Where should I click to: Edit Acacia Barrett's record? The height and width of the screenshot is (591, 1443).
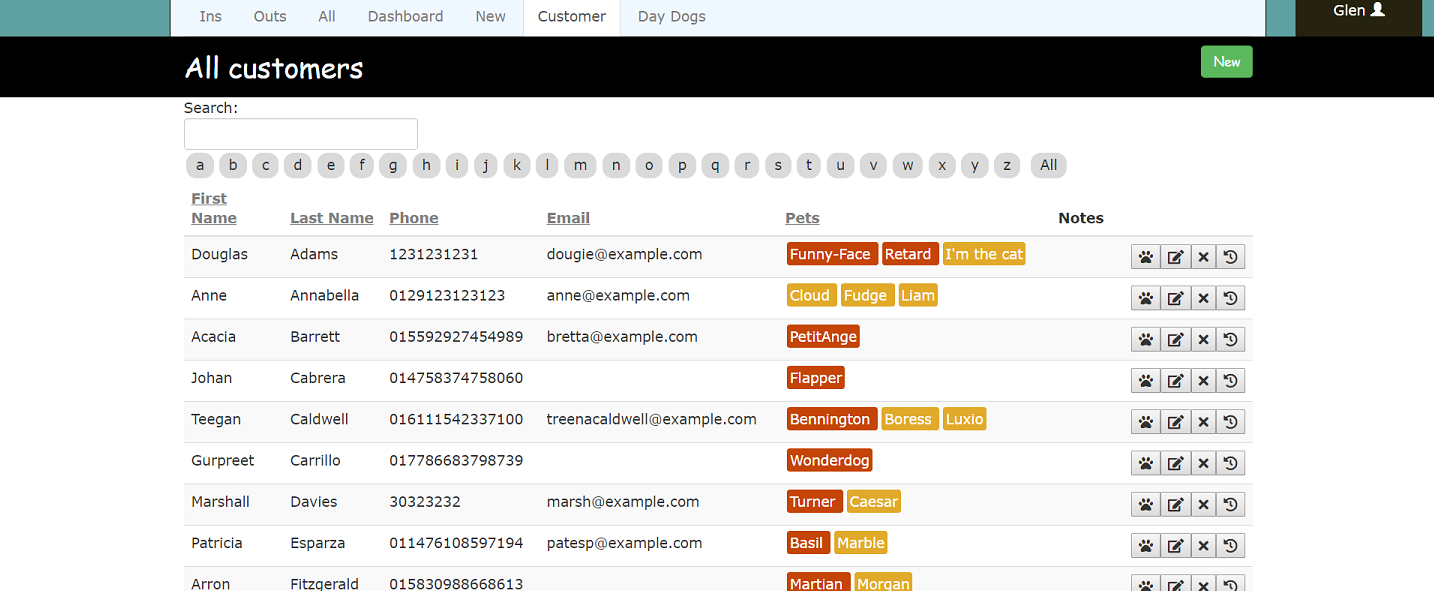click(x=1176, y=339)
